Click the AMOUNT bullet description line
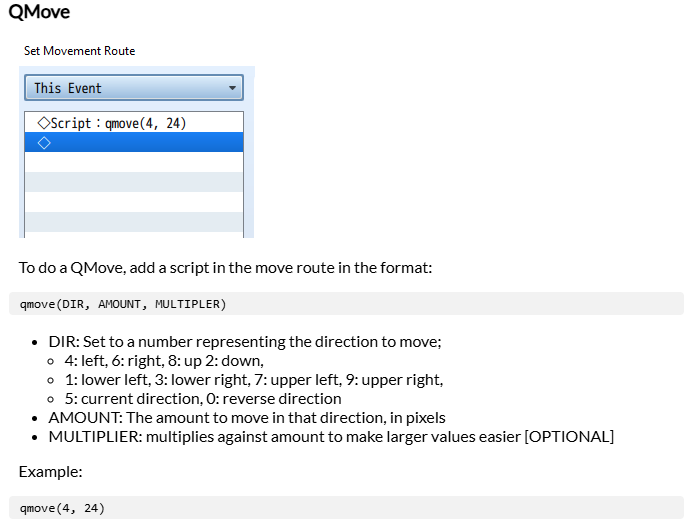Viewport: 693px width, 523px height. [x=247, y=418]
